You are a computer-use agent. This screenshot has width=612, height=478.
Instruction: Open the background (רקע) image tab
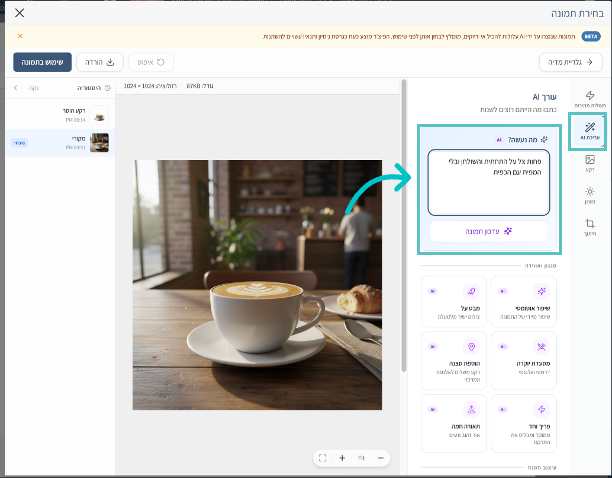coord(590,163)
